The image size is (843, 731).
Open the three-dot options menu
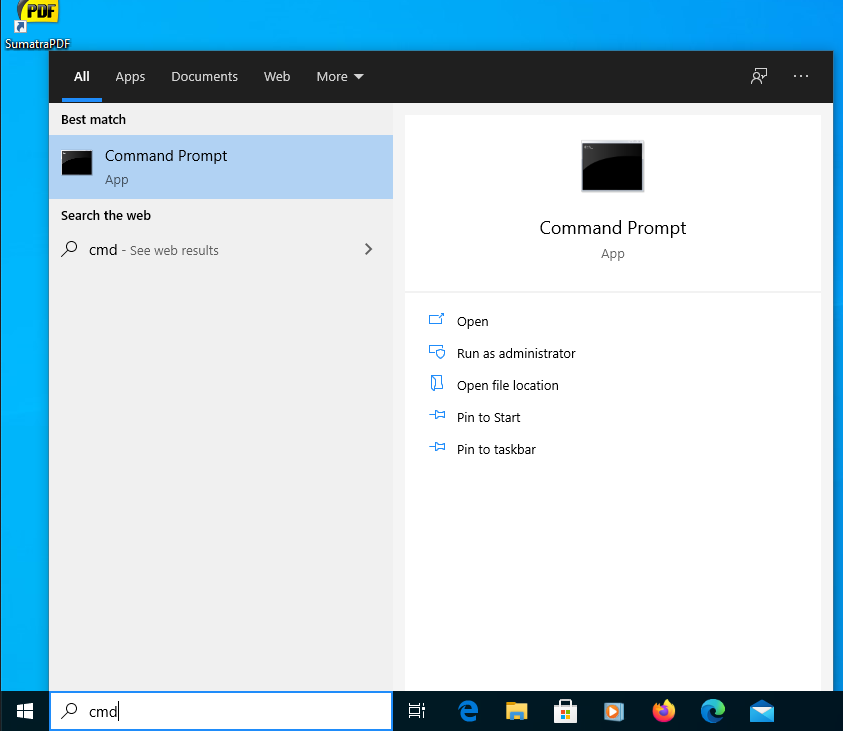[801, 76]
